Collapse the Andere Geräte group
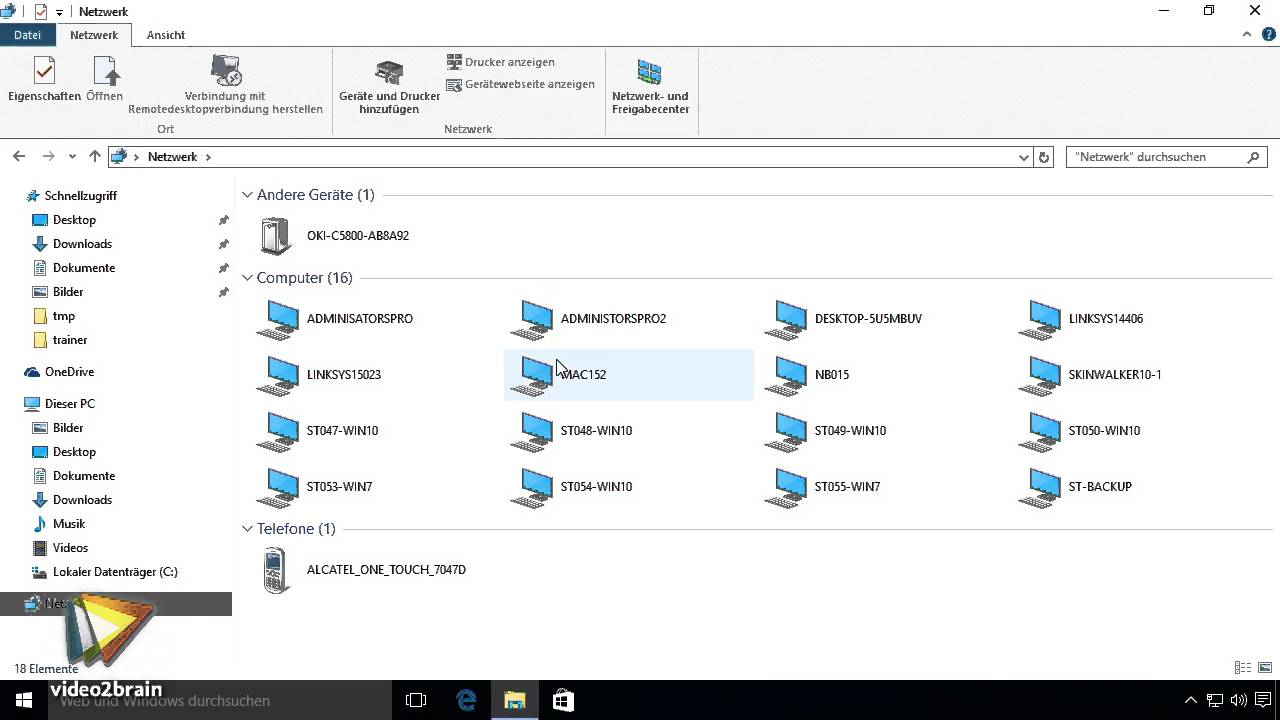This screenshot has width=1280, height=720. click(x=247, y=195)
